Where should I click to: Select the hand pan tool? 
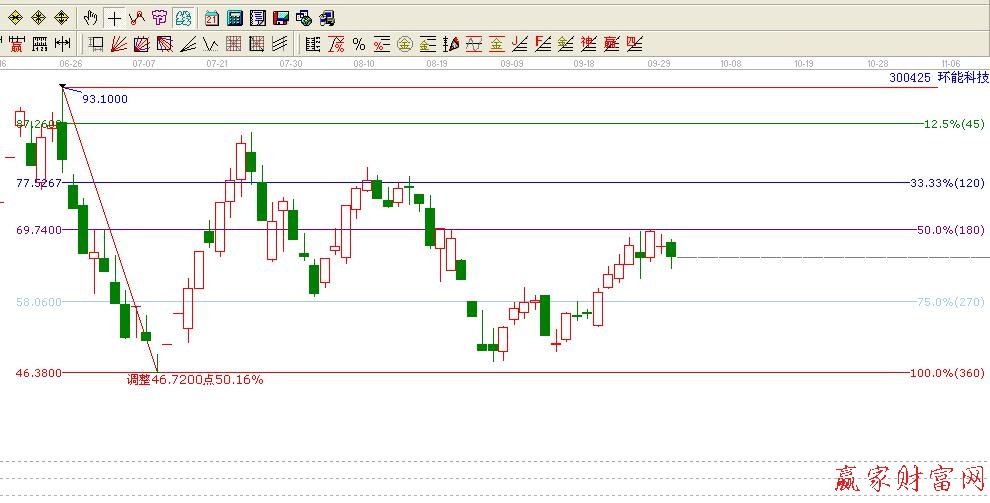91,17
